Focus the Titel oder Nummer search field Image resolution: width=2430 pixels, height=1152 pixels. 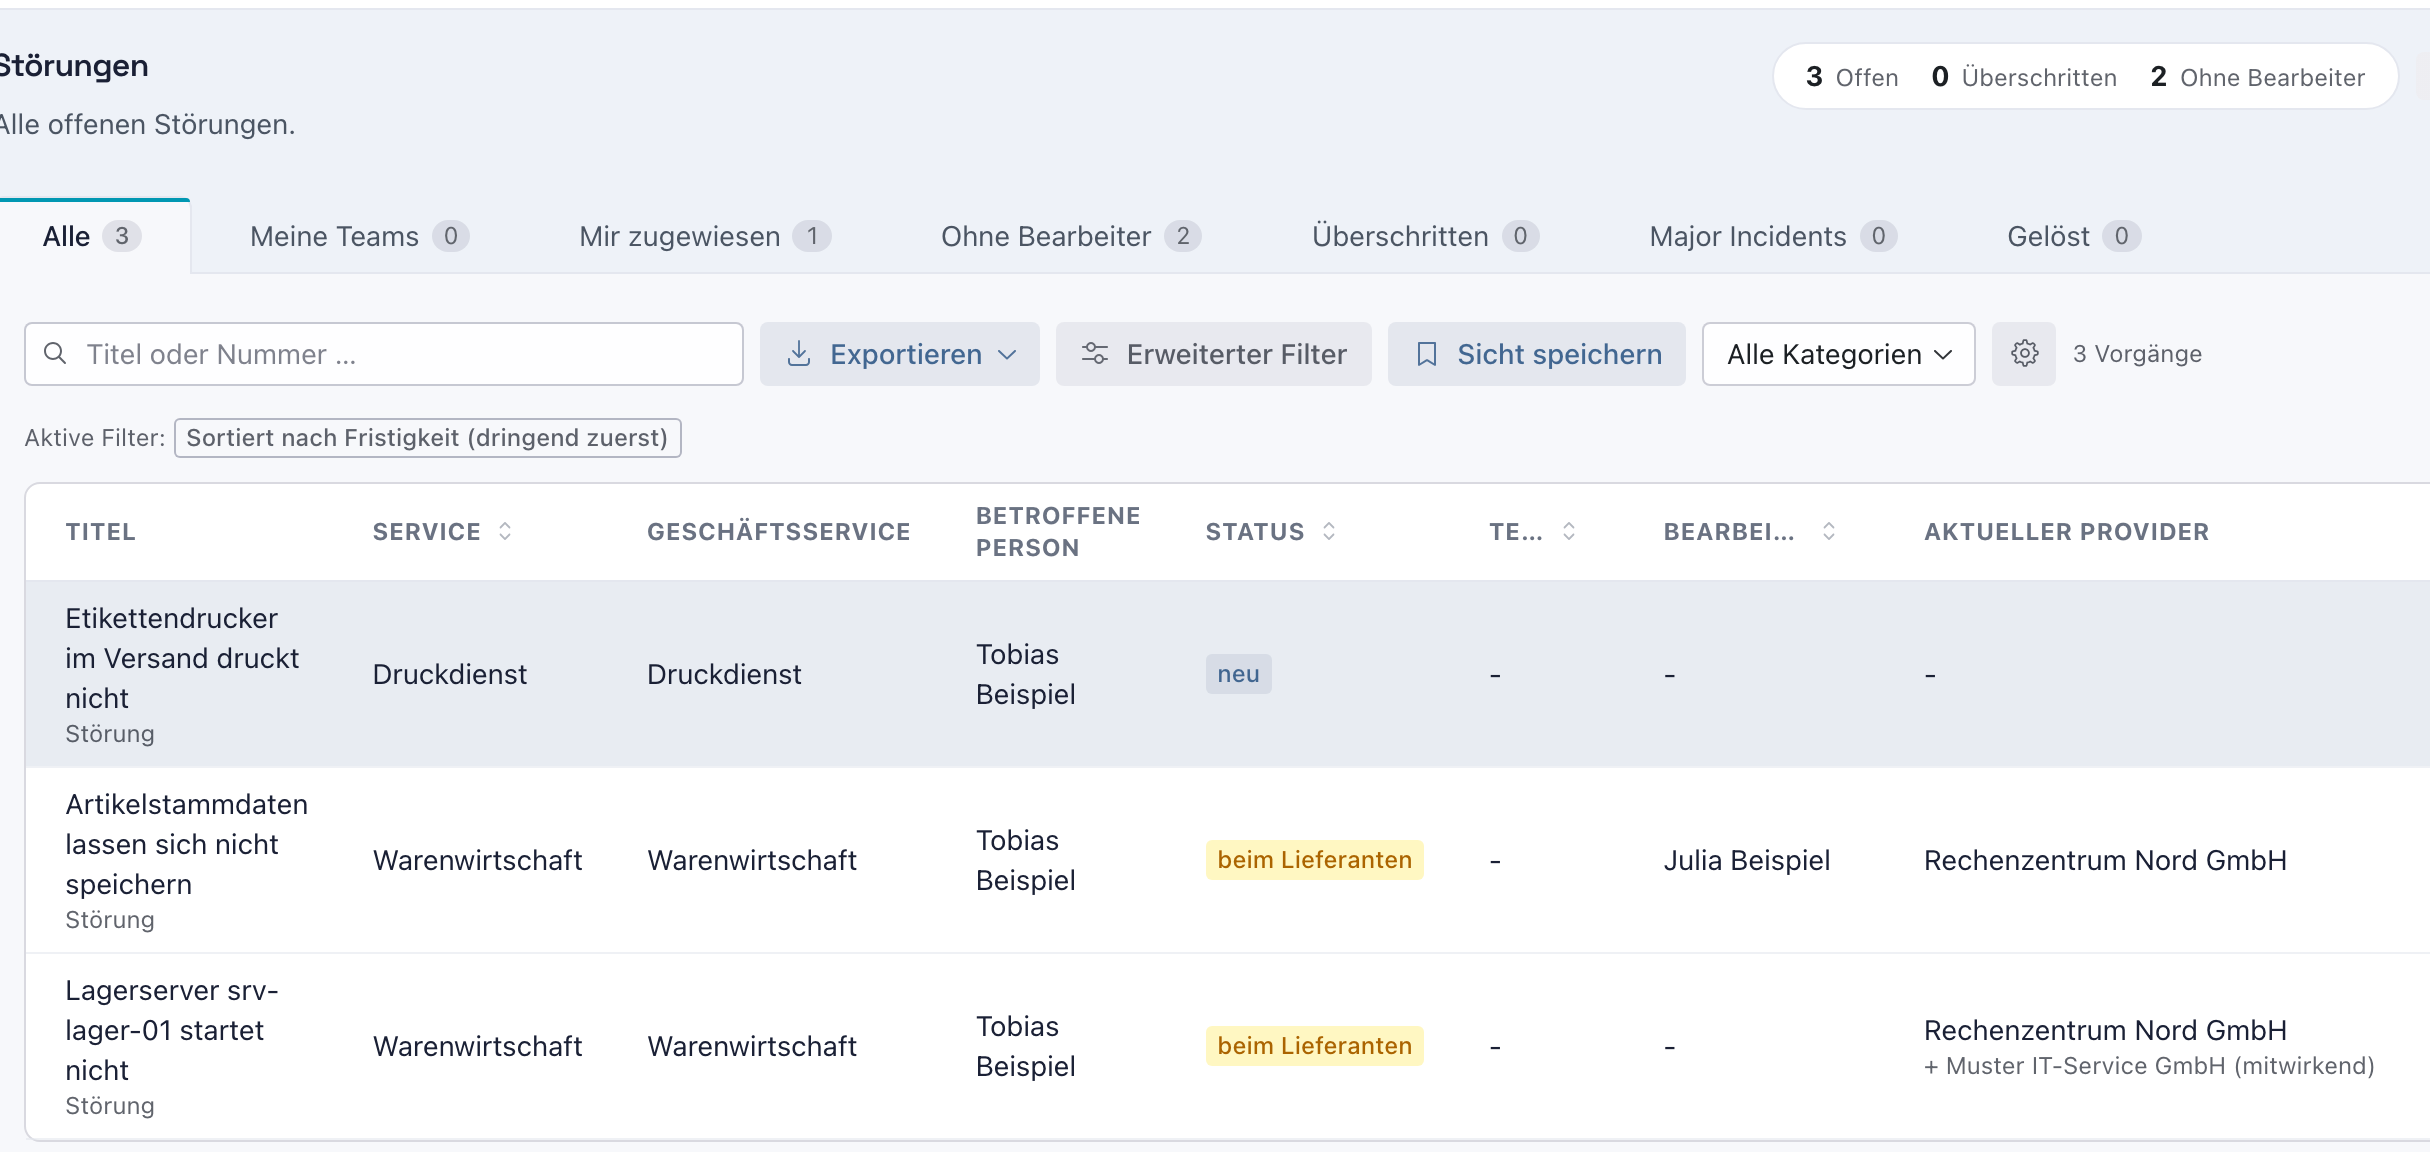coord(384,354)
